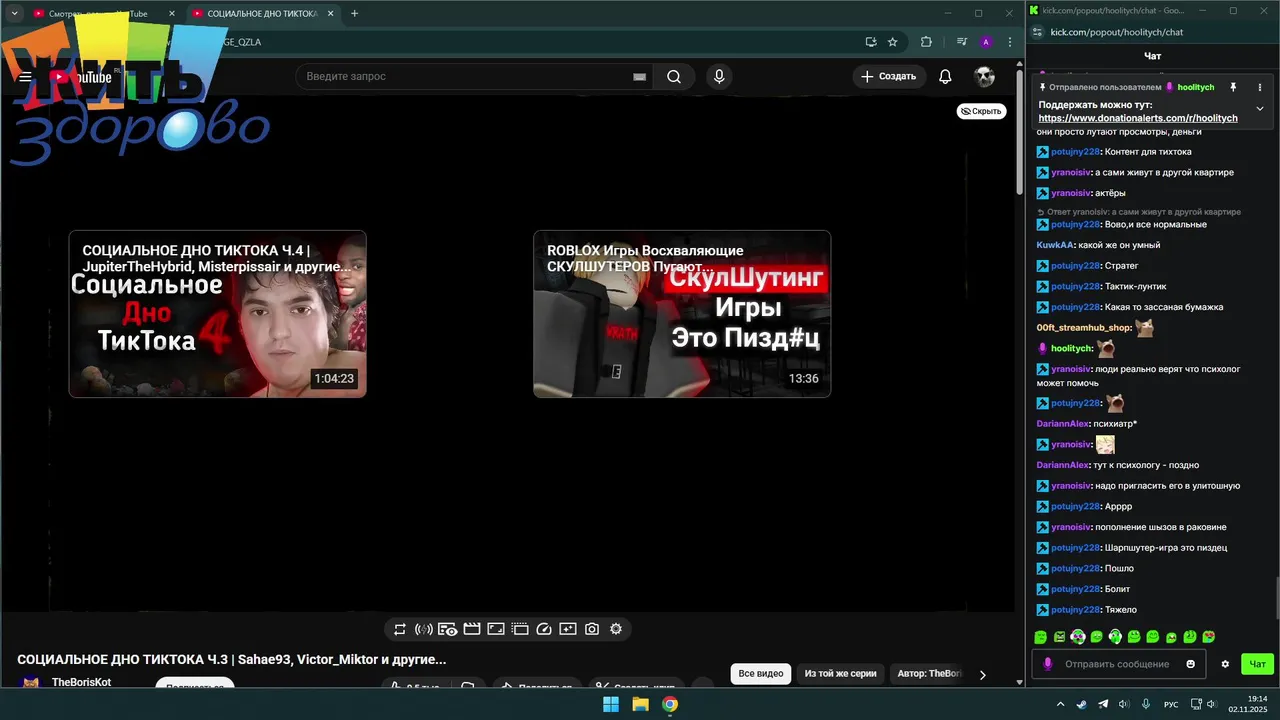Start voice search with the microphone

coord(718,76)
